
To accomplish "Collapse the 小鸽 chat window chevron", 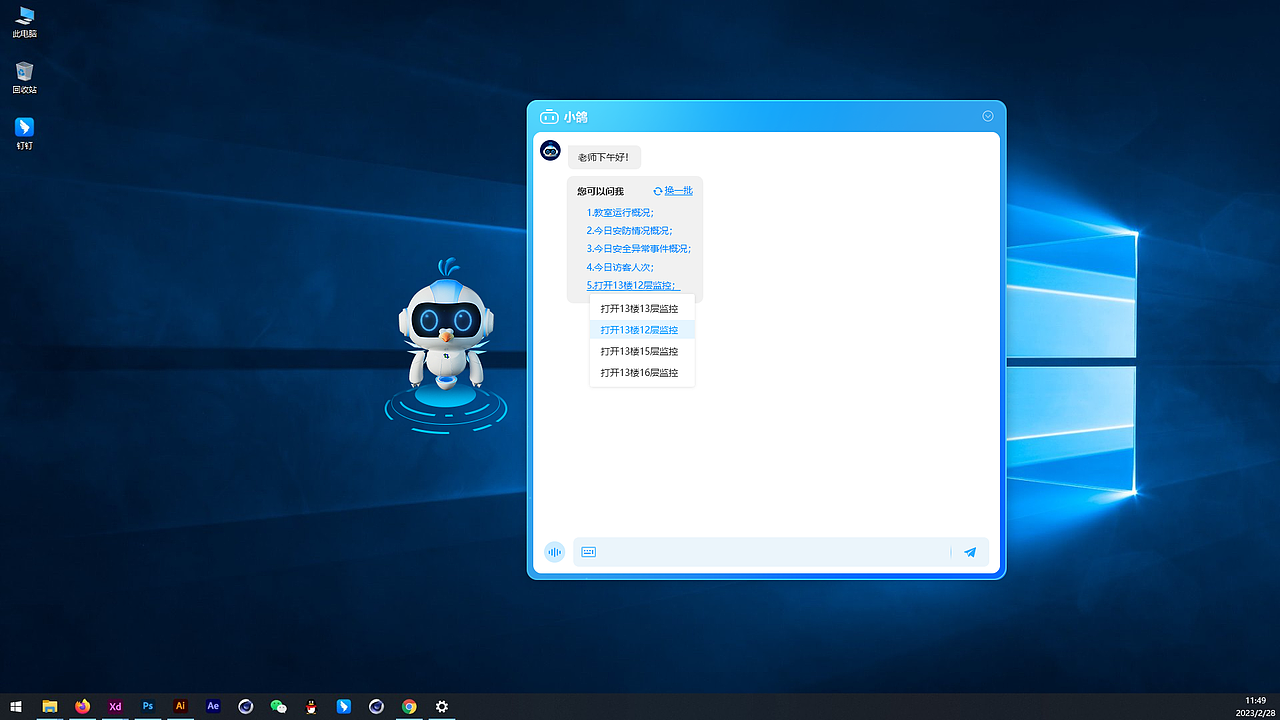I will tap(988, 116).
